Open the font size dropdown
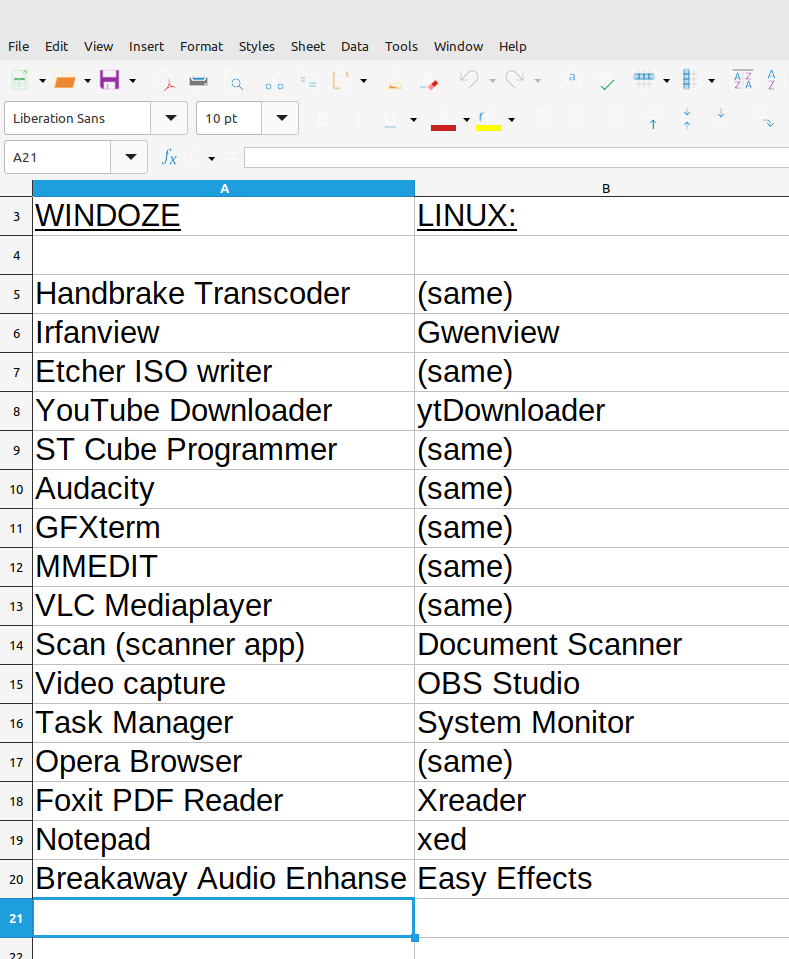Screen dimensions: 789x959 point(281,118)
